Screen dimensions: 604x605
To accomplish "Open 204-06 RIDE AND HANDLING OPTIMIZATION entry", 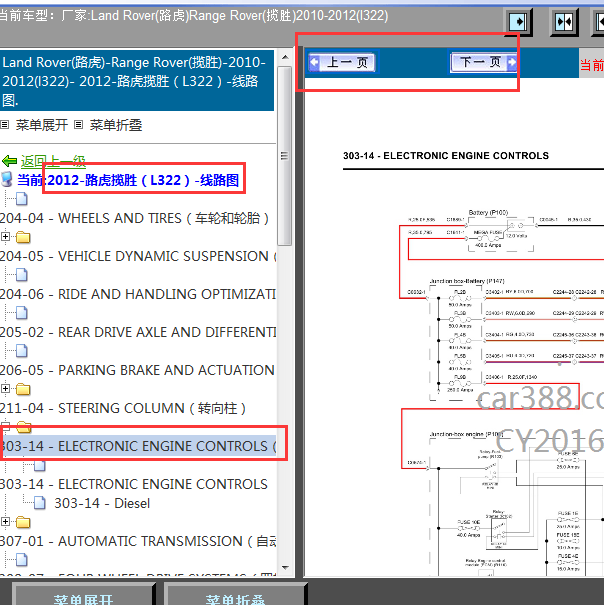I will pos(138,294).
